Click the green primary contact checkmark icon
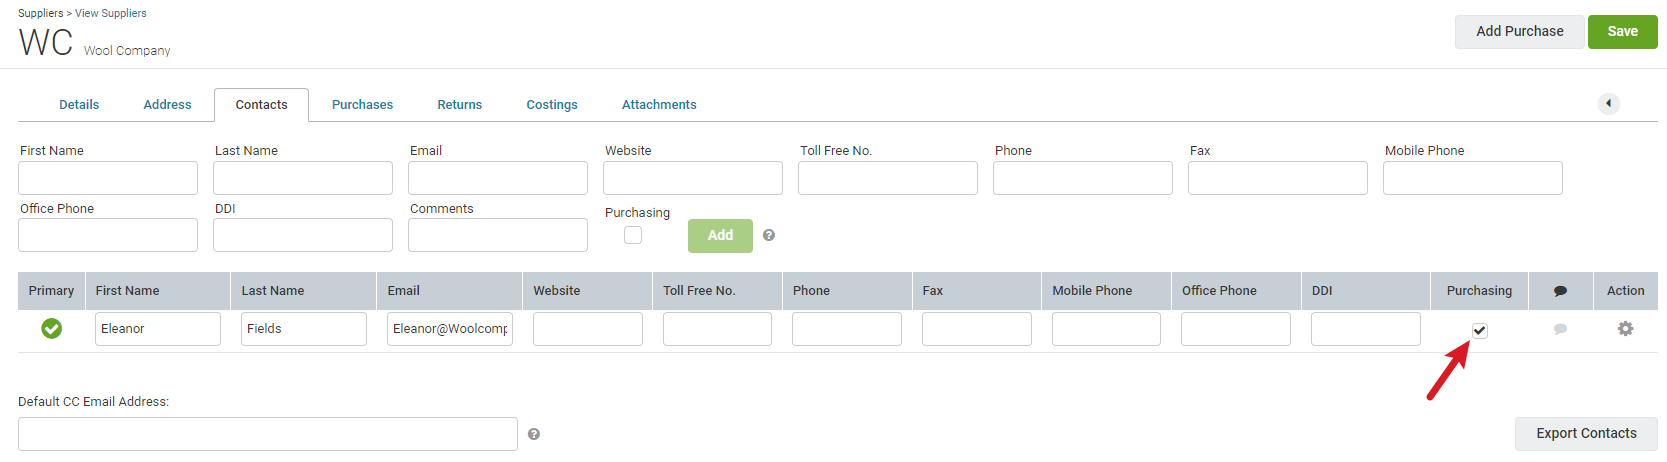 click(x=51, y=328)
